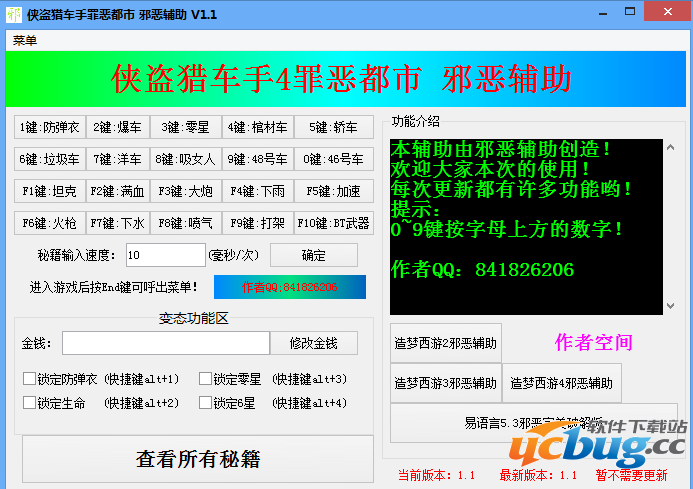Click the F9键:打架 button
693x489 pixels.
click(258, 223)
